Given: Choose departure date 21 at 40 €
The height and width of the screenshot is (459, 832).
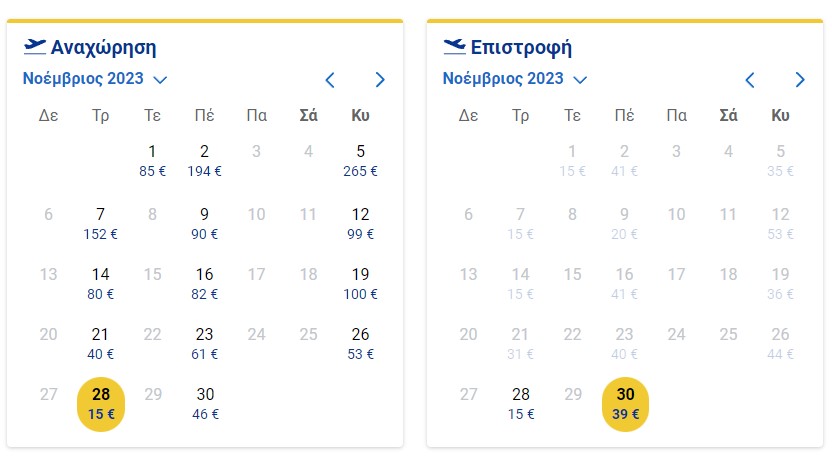Looking at the screenshot, I should [x=101, y=342].
